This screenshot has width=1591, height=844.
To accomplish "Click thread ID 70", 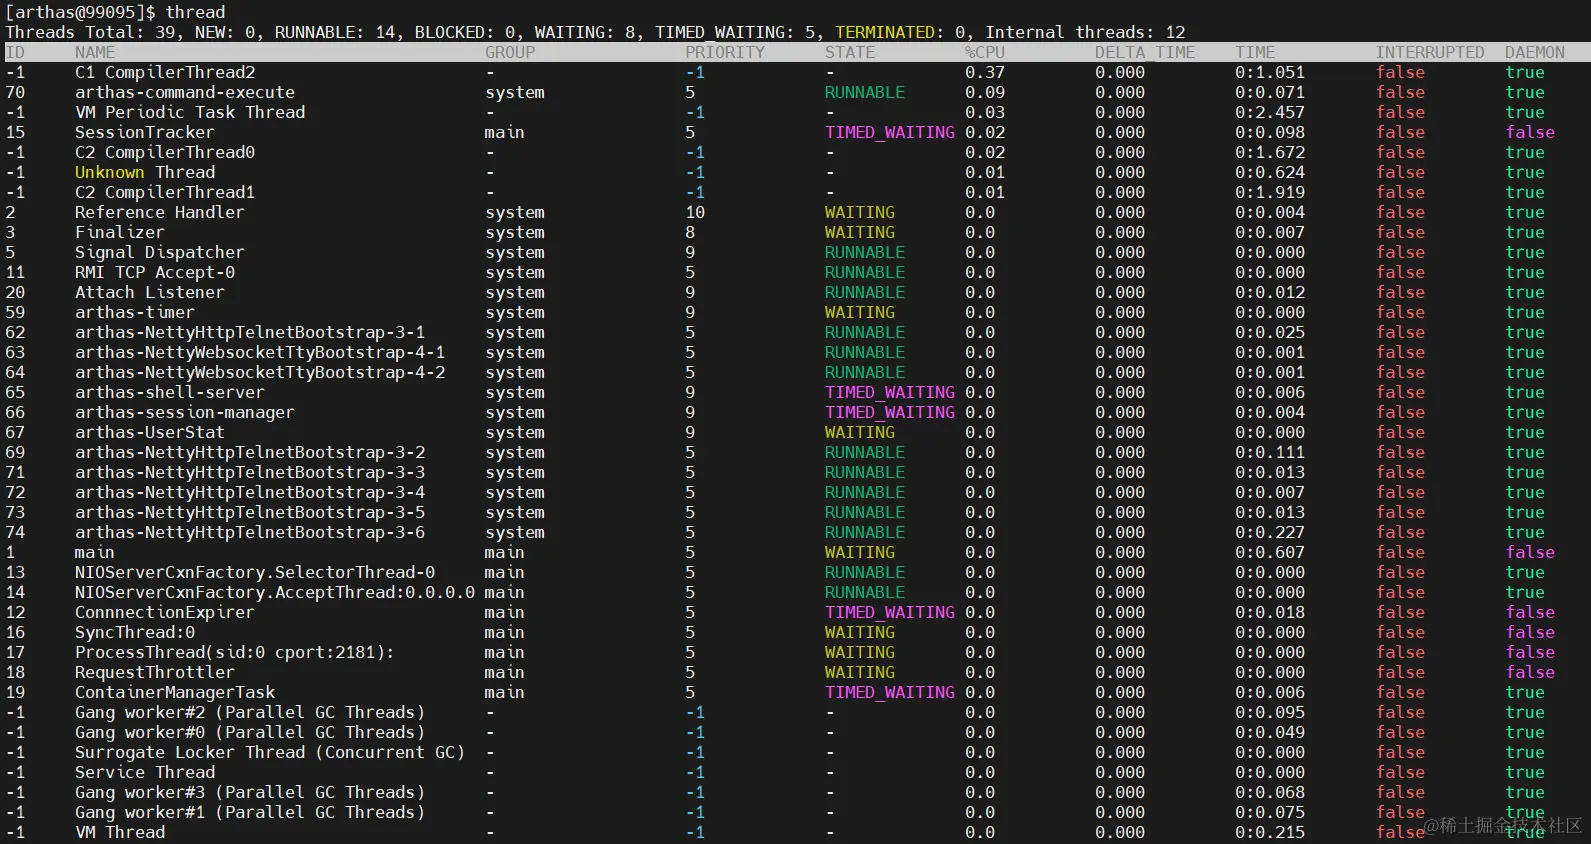I will pyautogui.click(x=15, y=92).
